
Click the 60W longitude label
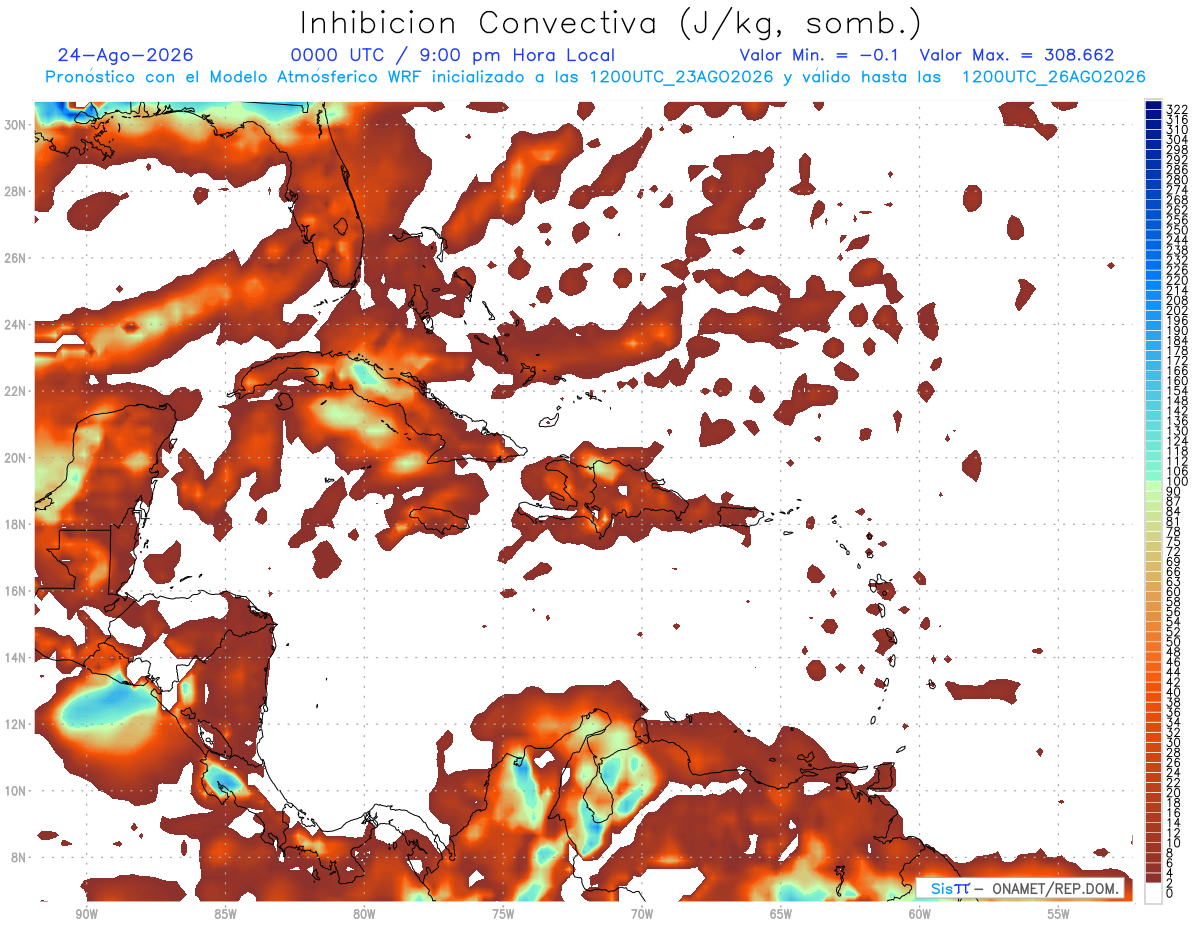[x=920, y=914]
